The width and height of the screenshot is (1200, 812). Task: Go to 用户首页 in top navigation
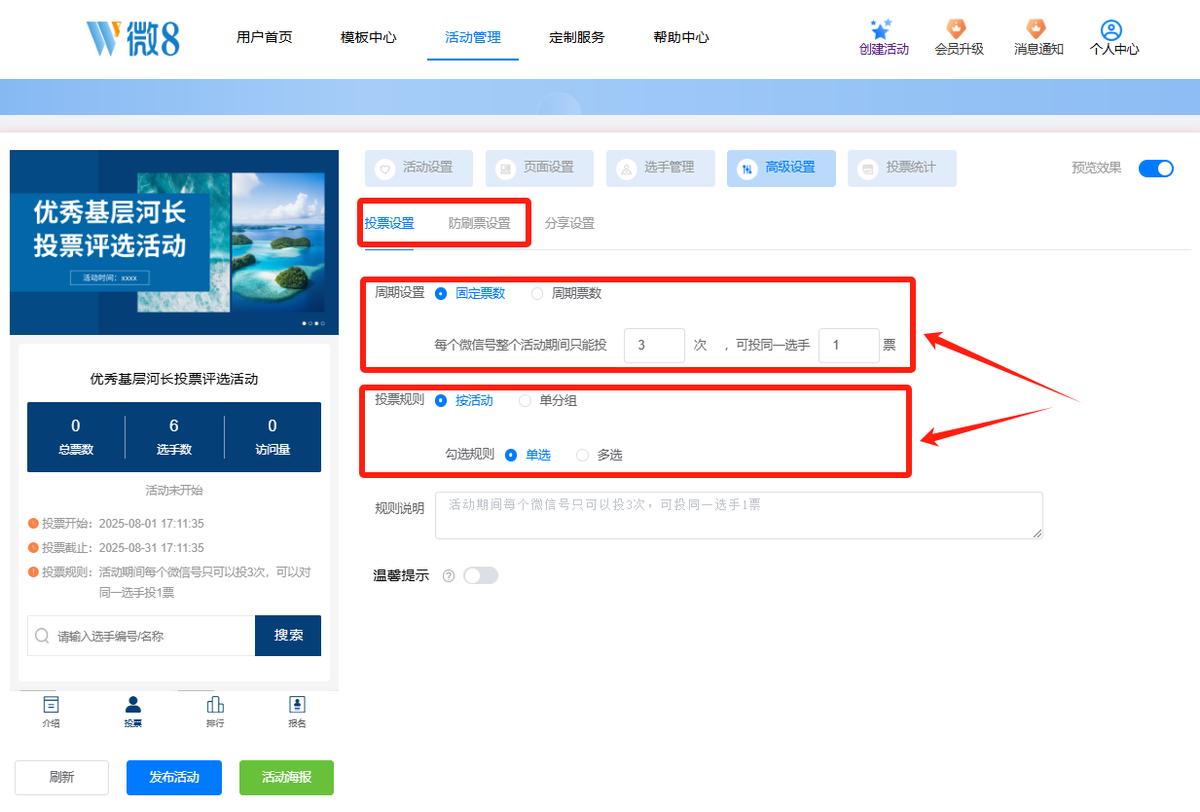pyautogui.click(x=265, y=37)
